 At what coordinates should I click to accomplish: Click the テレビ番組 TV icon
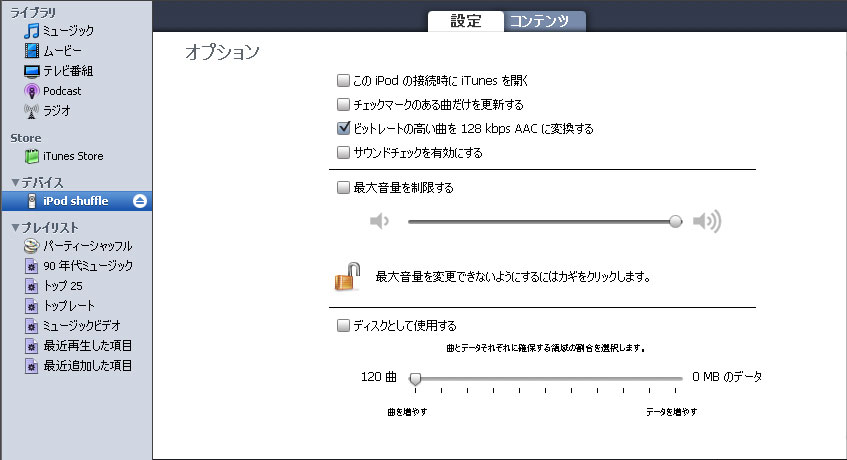pos(32,71)
